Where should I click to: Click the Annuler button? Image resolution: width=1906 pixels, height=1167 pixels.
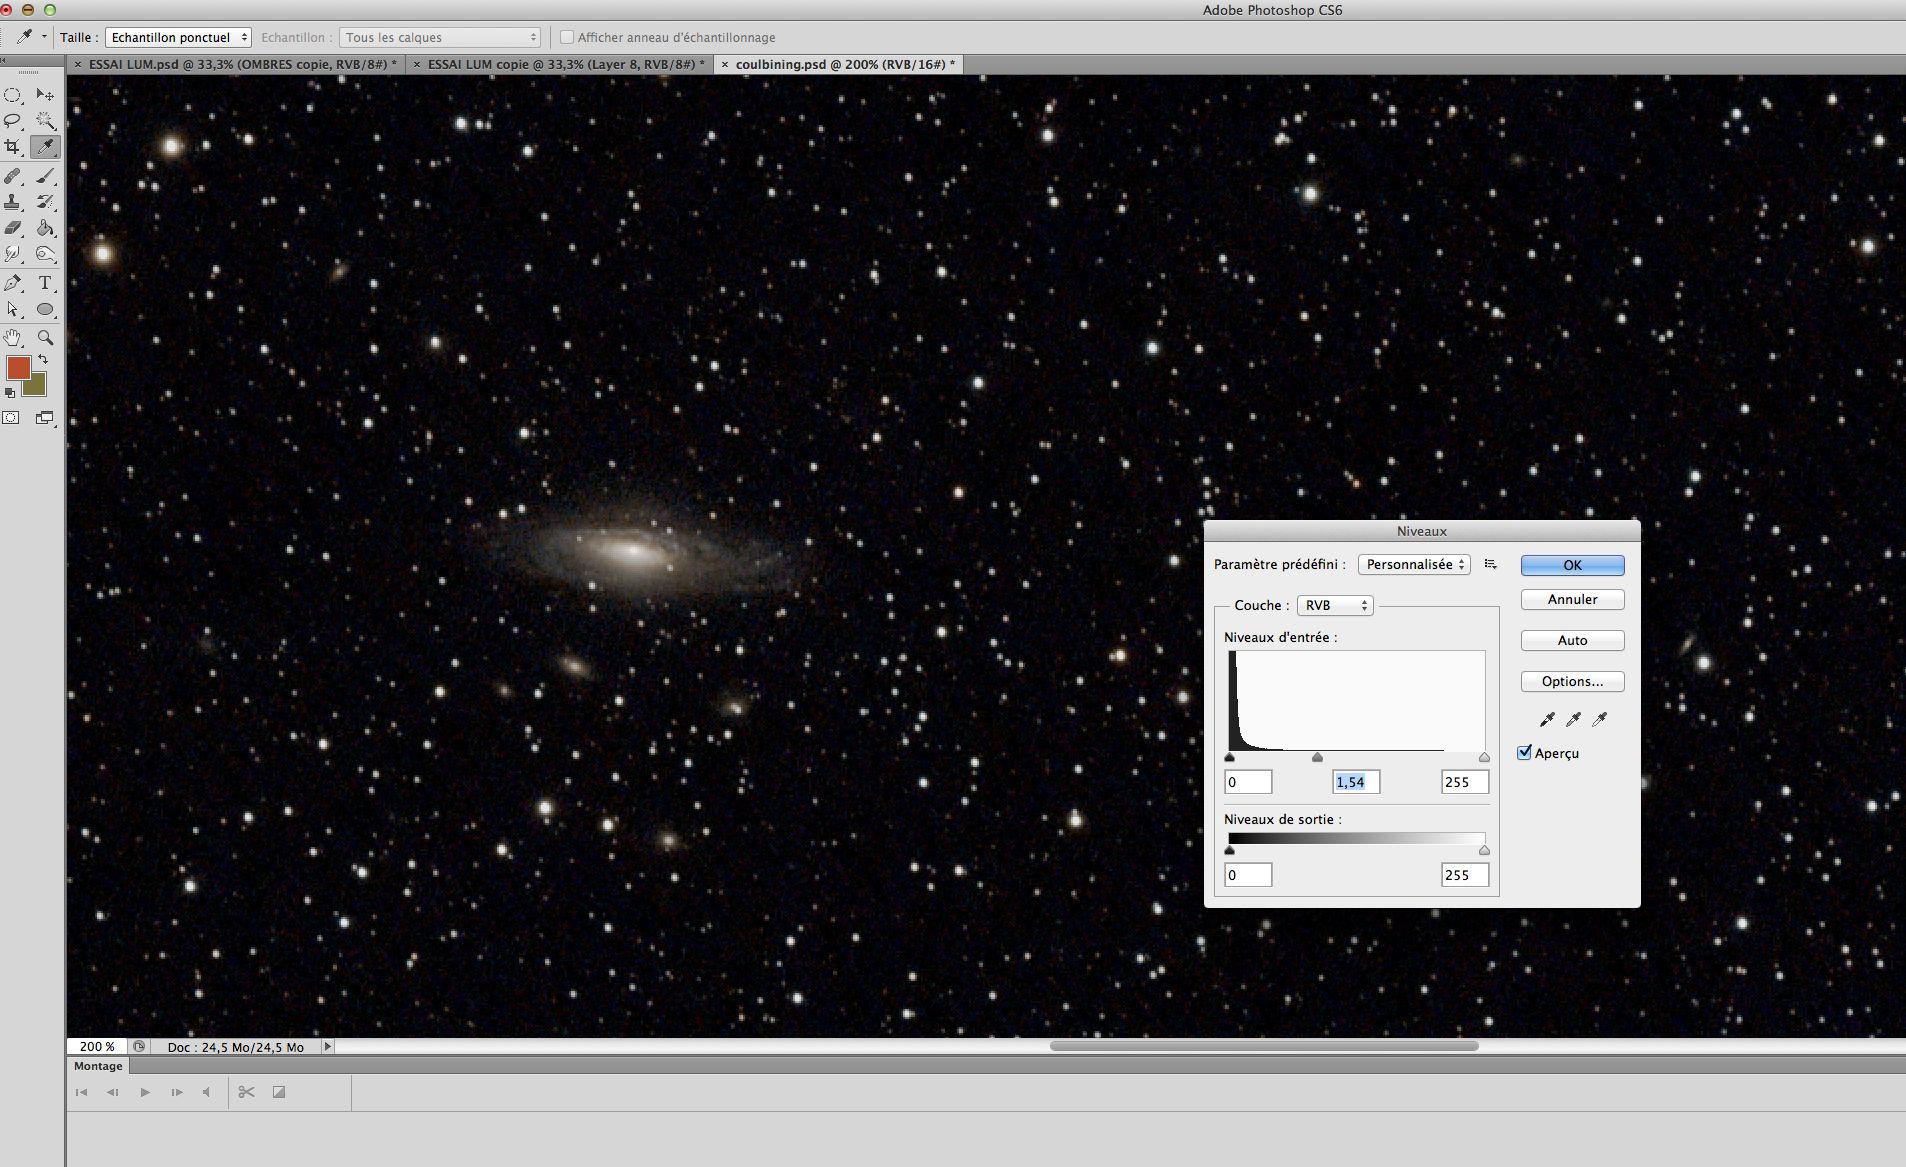[1572, 600]
